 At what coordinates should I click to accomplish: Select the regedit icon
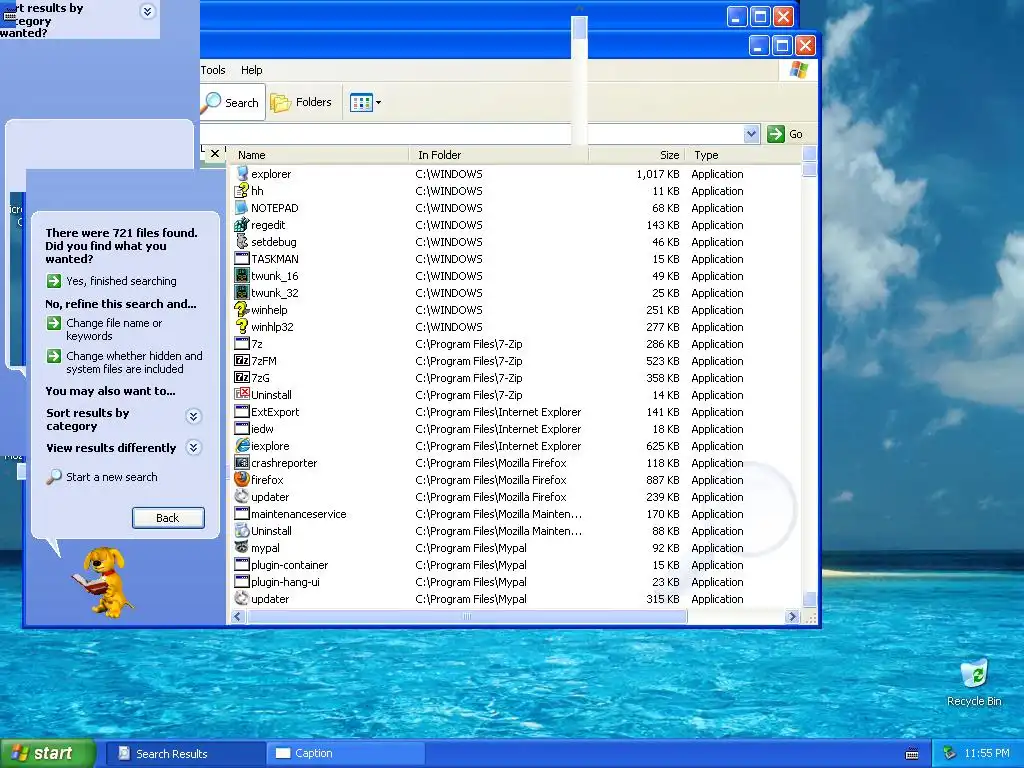click(x=242, y=225)
